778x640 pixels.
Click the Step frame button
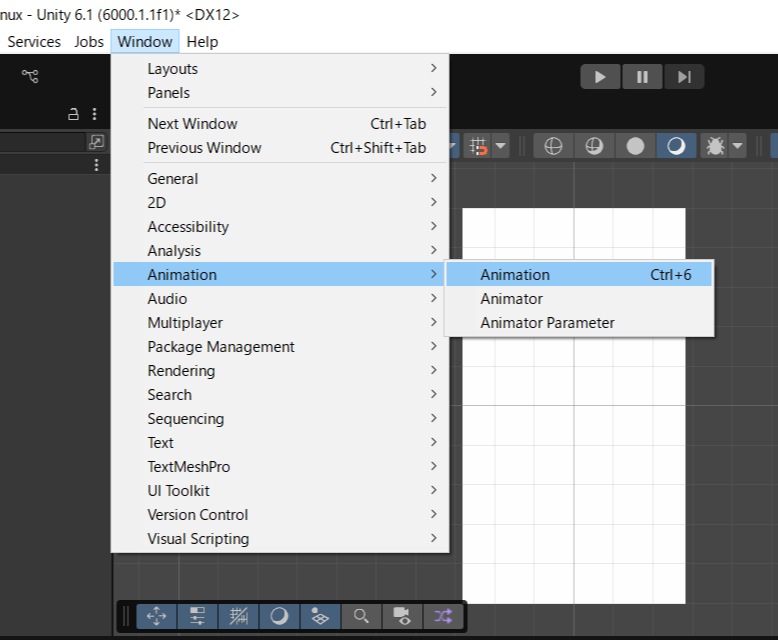pyautogui.click(x=684, y=77)
